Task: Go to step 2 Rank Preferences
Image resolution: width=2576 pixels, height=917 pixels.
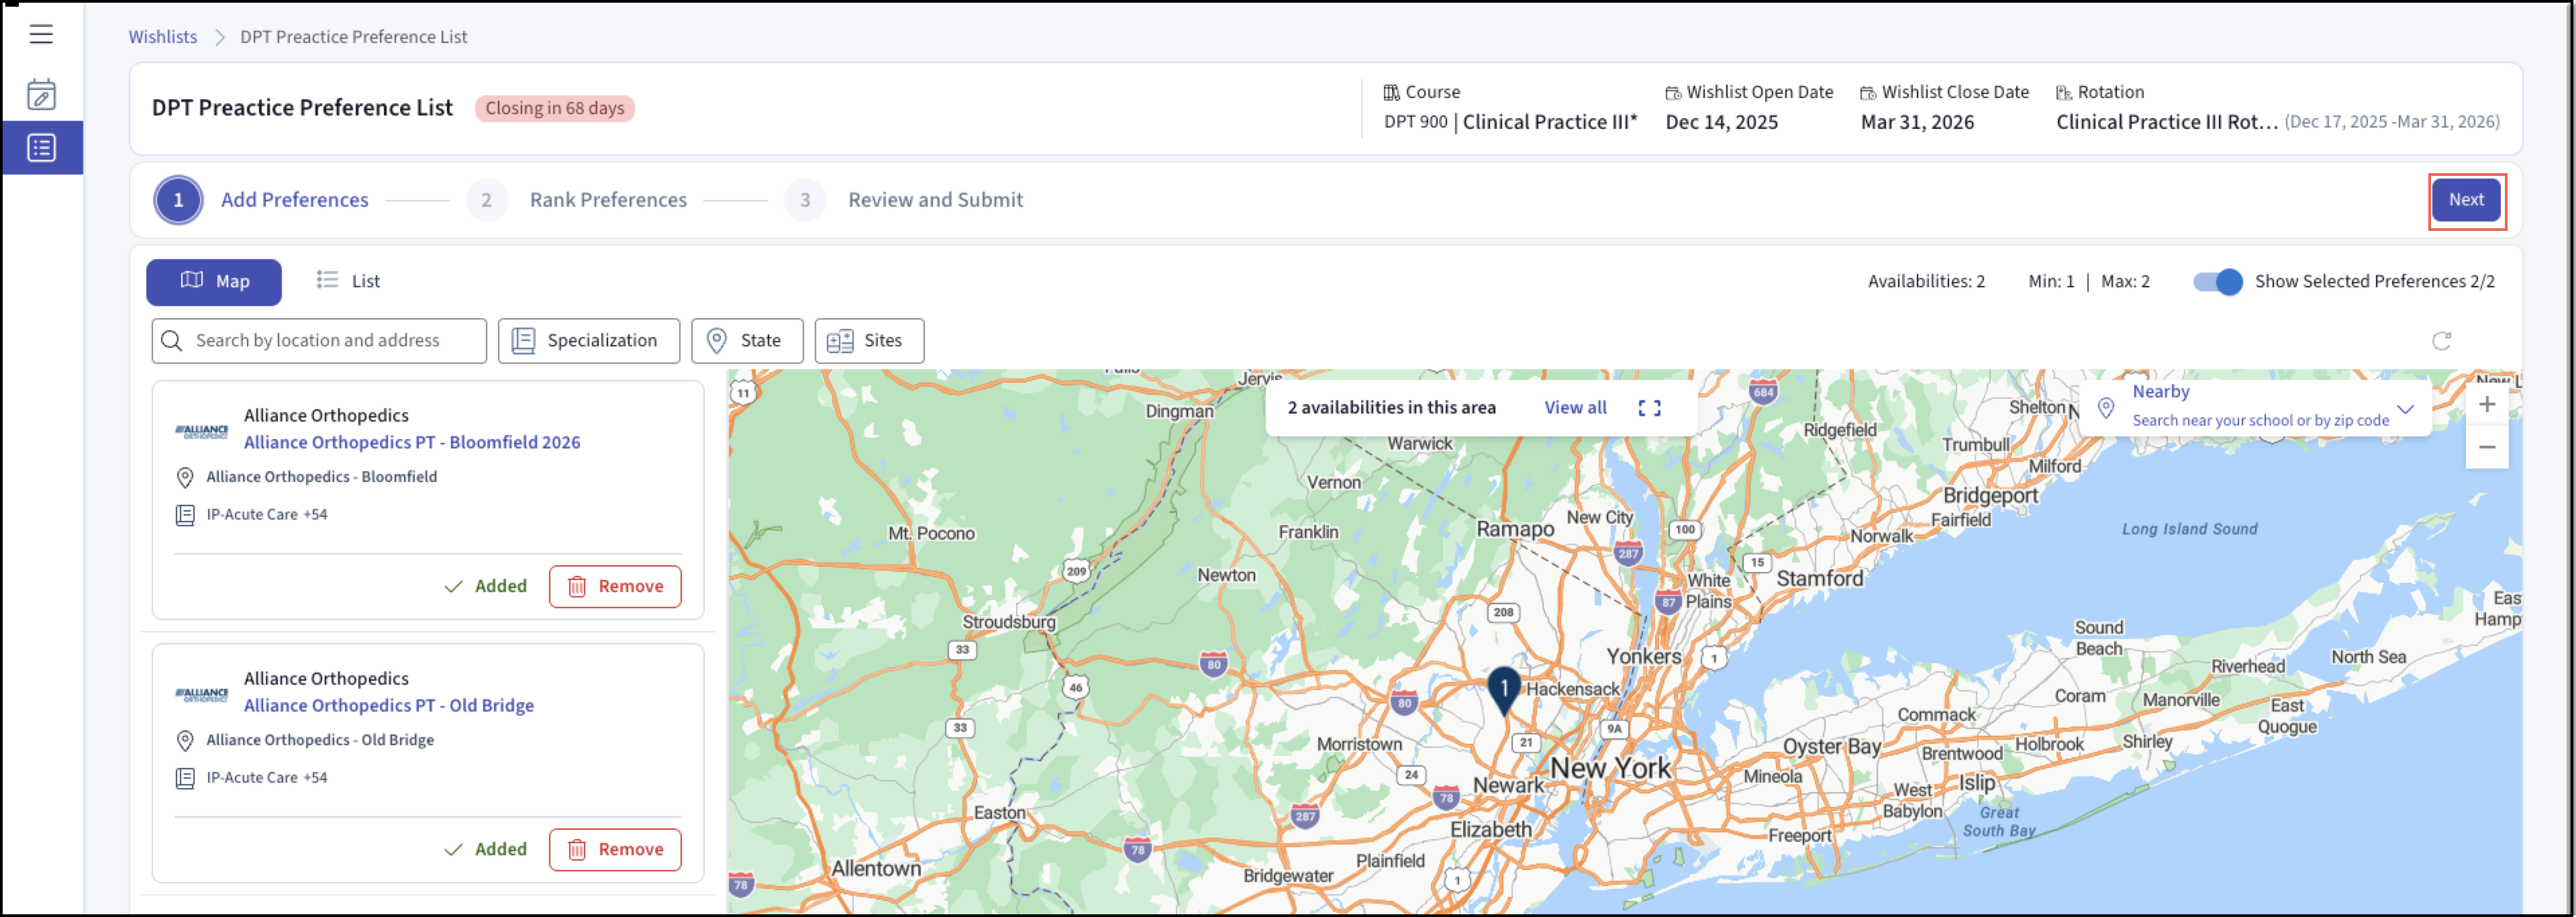Action: point(577,200)
